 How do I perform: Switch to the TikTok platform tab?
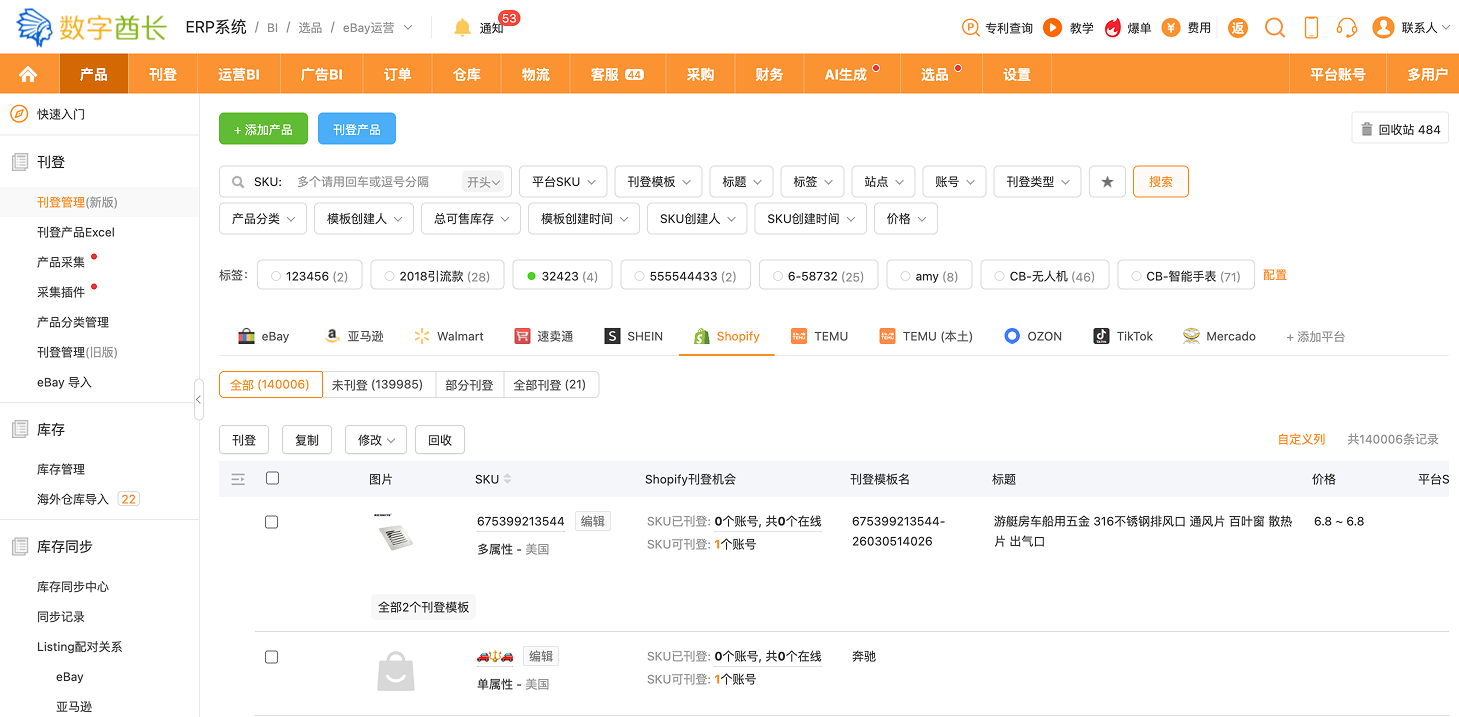1123,337
